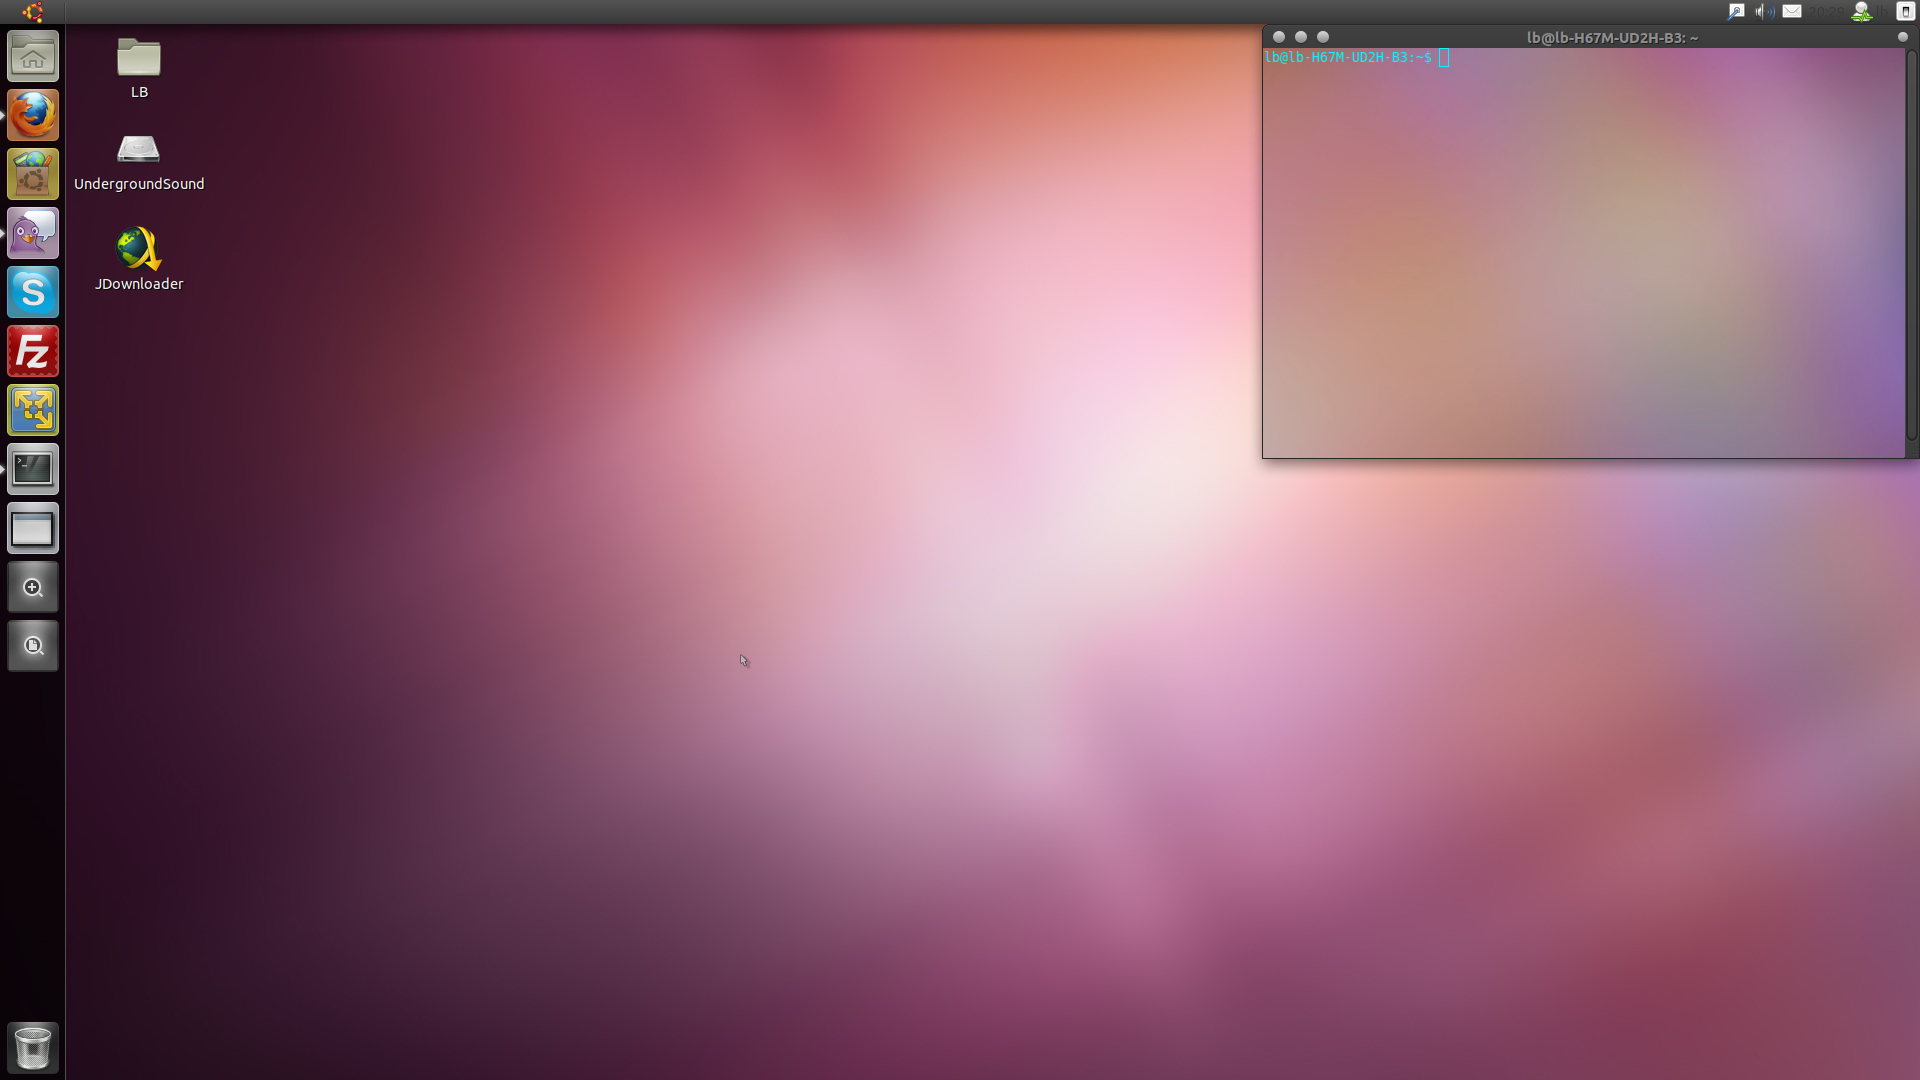Screen dimensions: 1920x1080
Task: Open Pidgin chat from the launcher
Action: (33, 233)
